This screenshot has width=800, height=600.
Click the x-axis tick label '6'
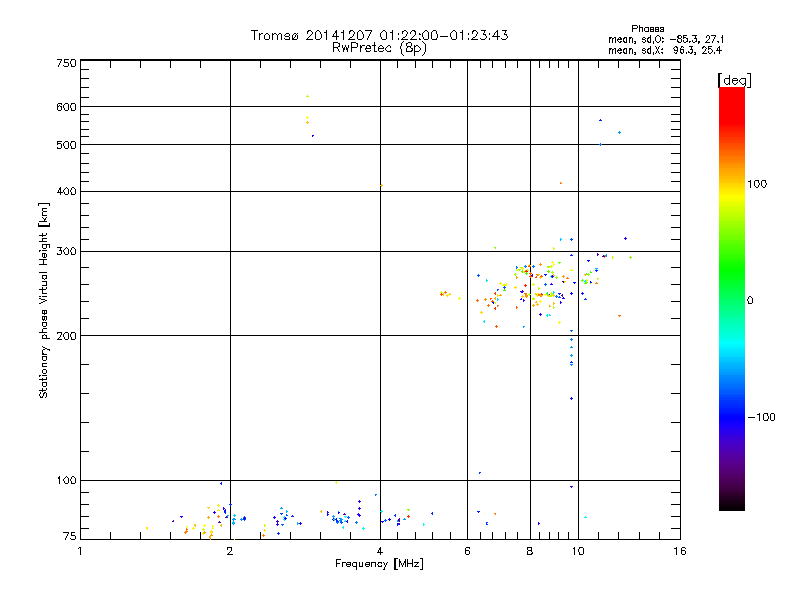tap(467, 551)
